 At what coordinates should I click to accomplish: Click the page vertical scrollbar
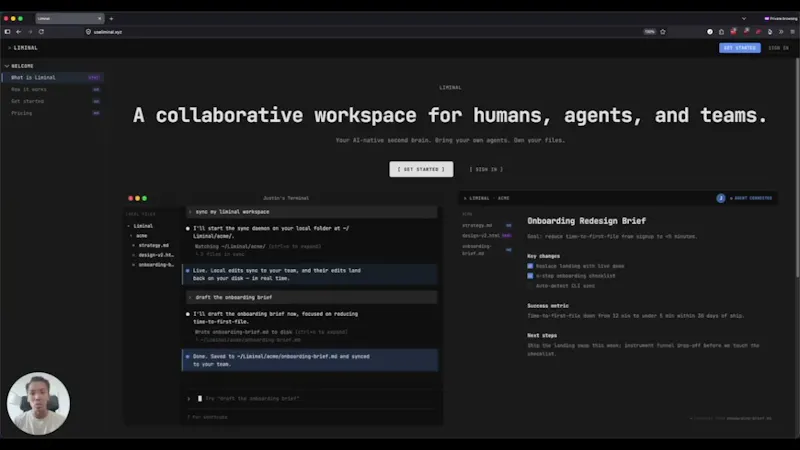(797, 168)
